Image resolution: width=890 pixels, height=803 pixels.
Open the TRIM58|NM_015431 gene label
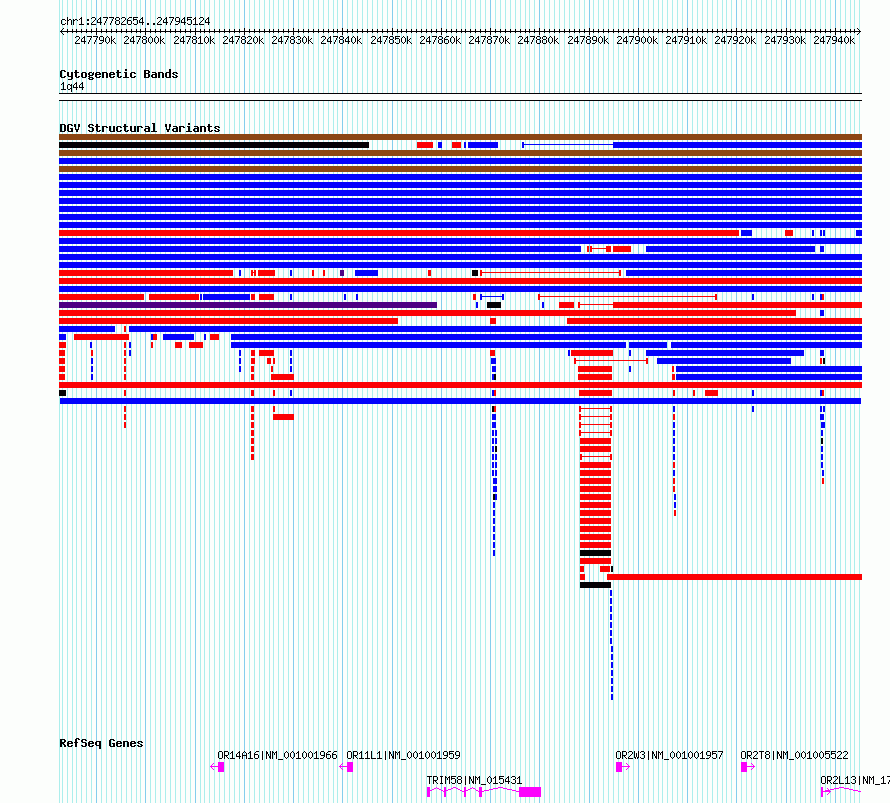pyautogui.click(x=474, y=780)
